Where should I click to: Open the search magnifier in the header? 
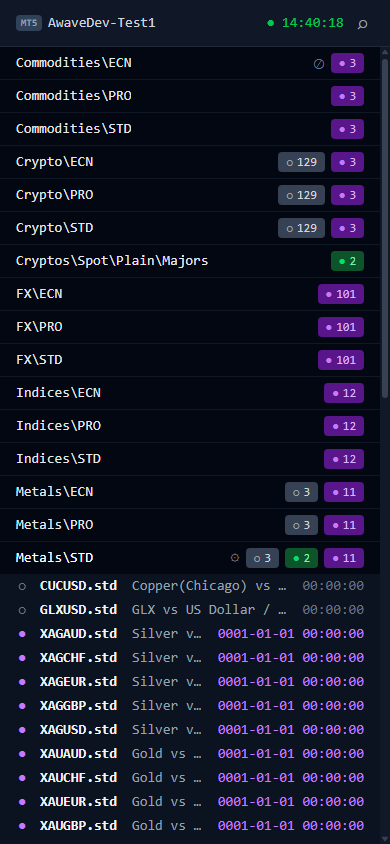[x=363, y=24]
